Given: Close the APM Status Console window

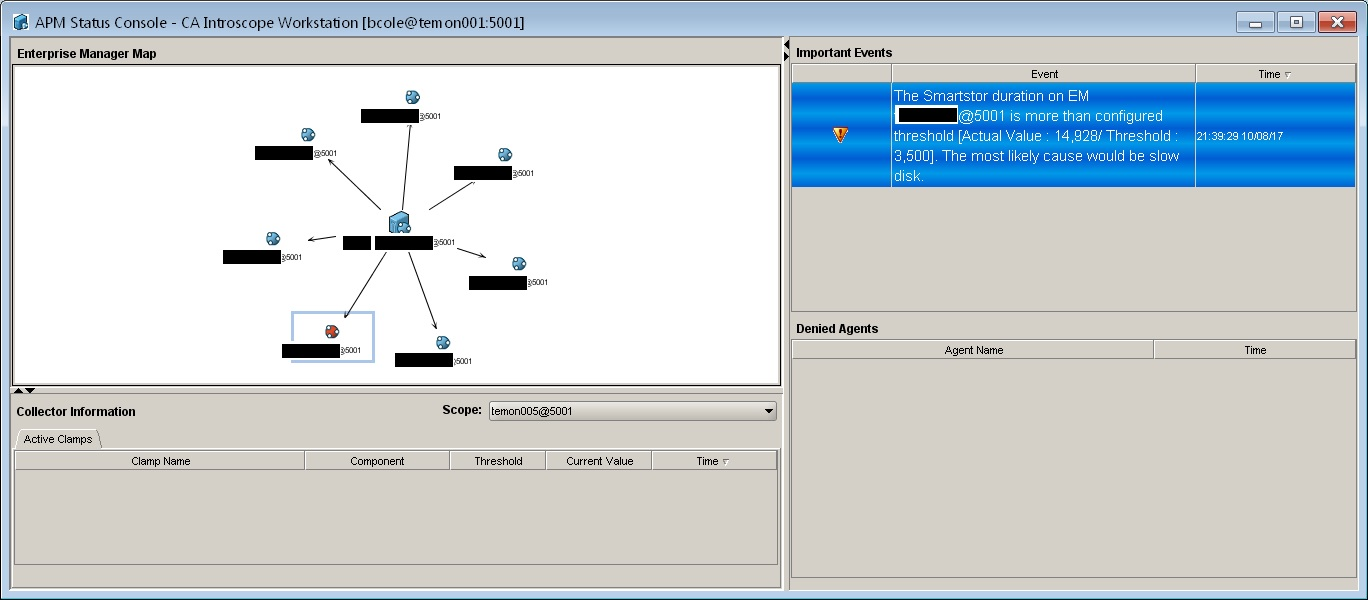Looking at the screenshot, I should click(1337, 22).
